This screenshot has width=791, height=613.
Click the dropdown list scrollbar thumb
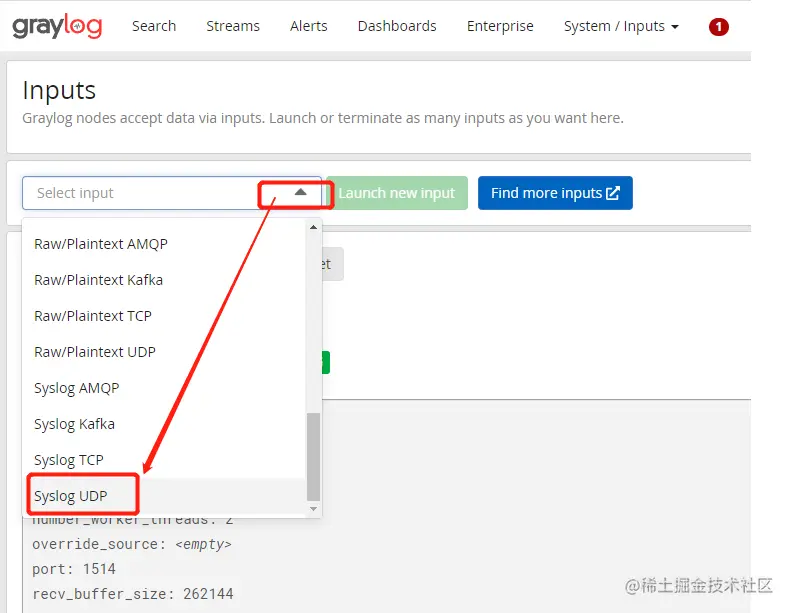313,457
